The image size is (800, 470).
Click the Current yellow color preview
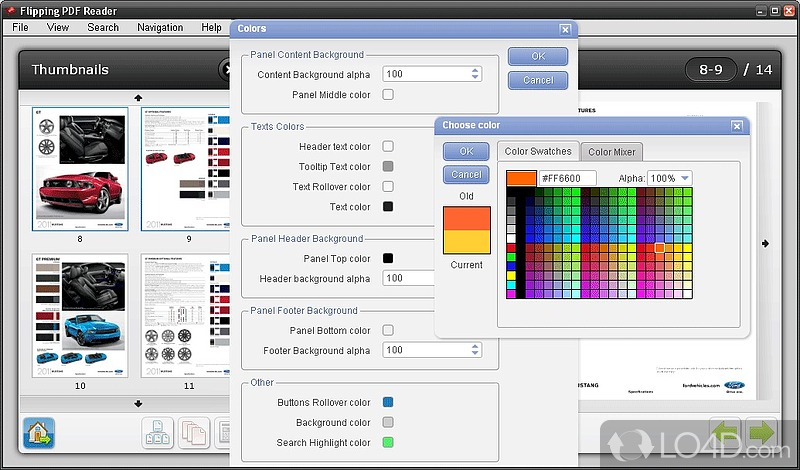click(467, 242)
